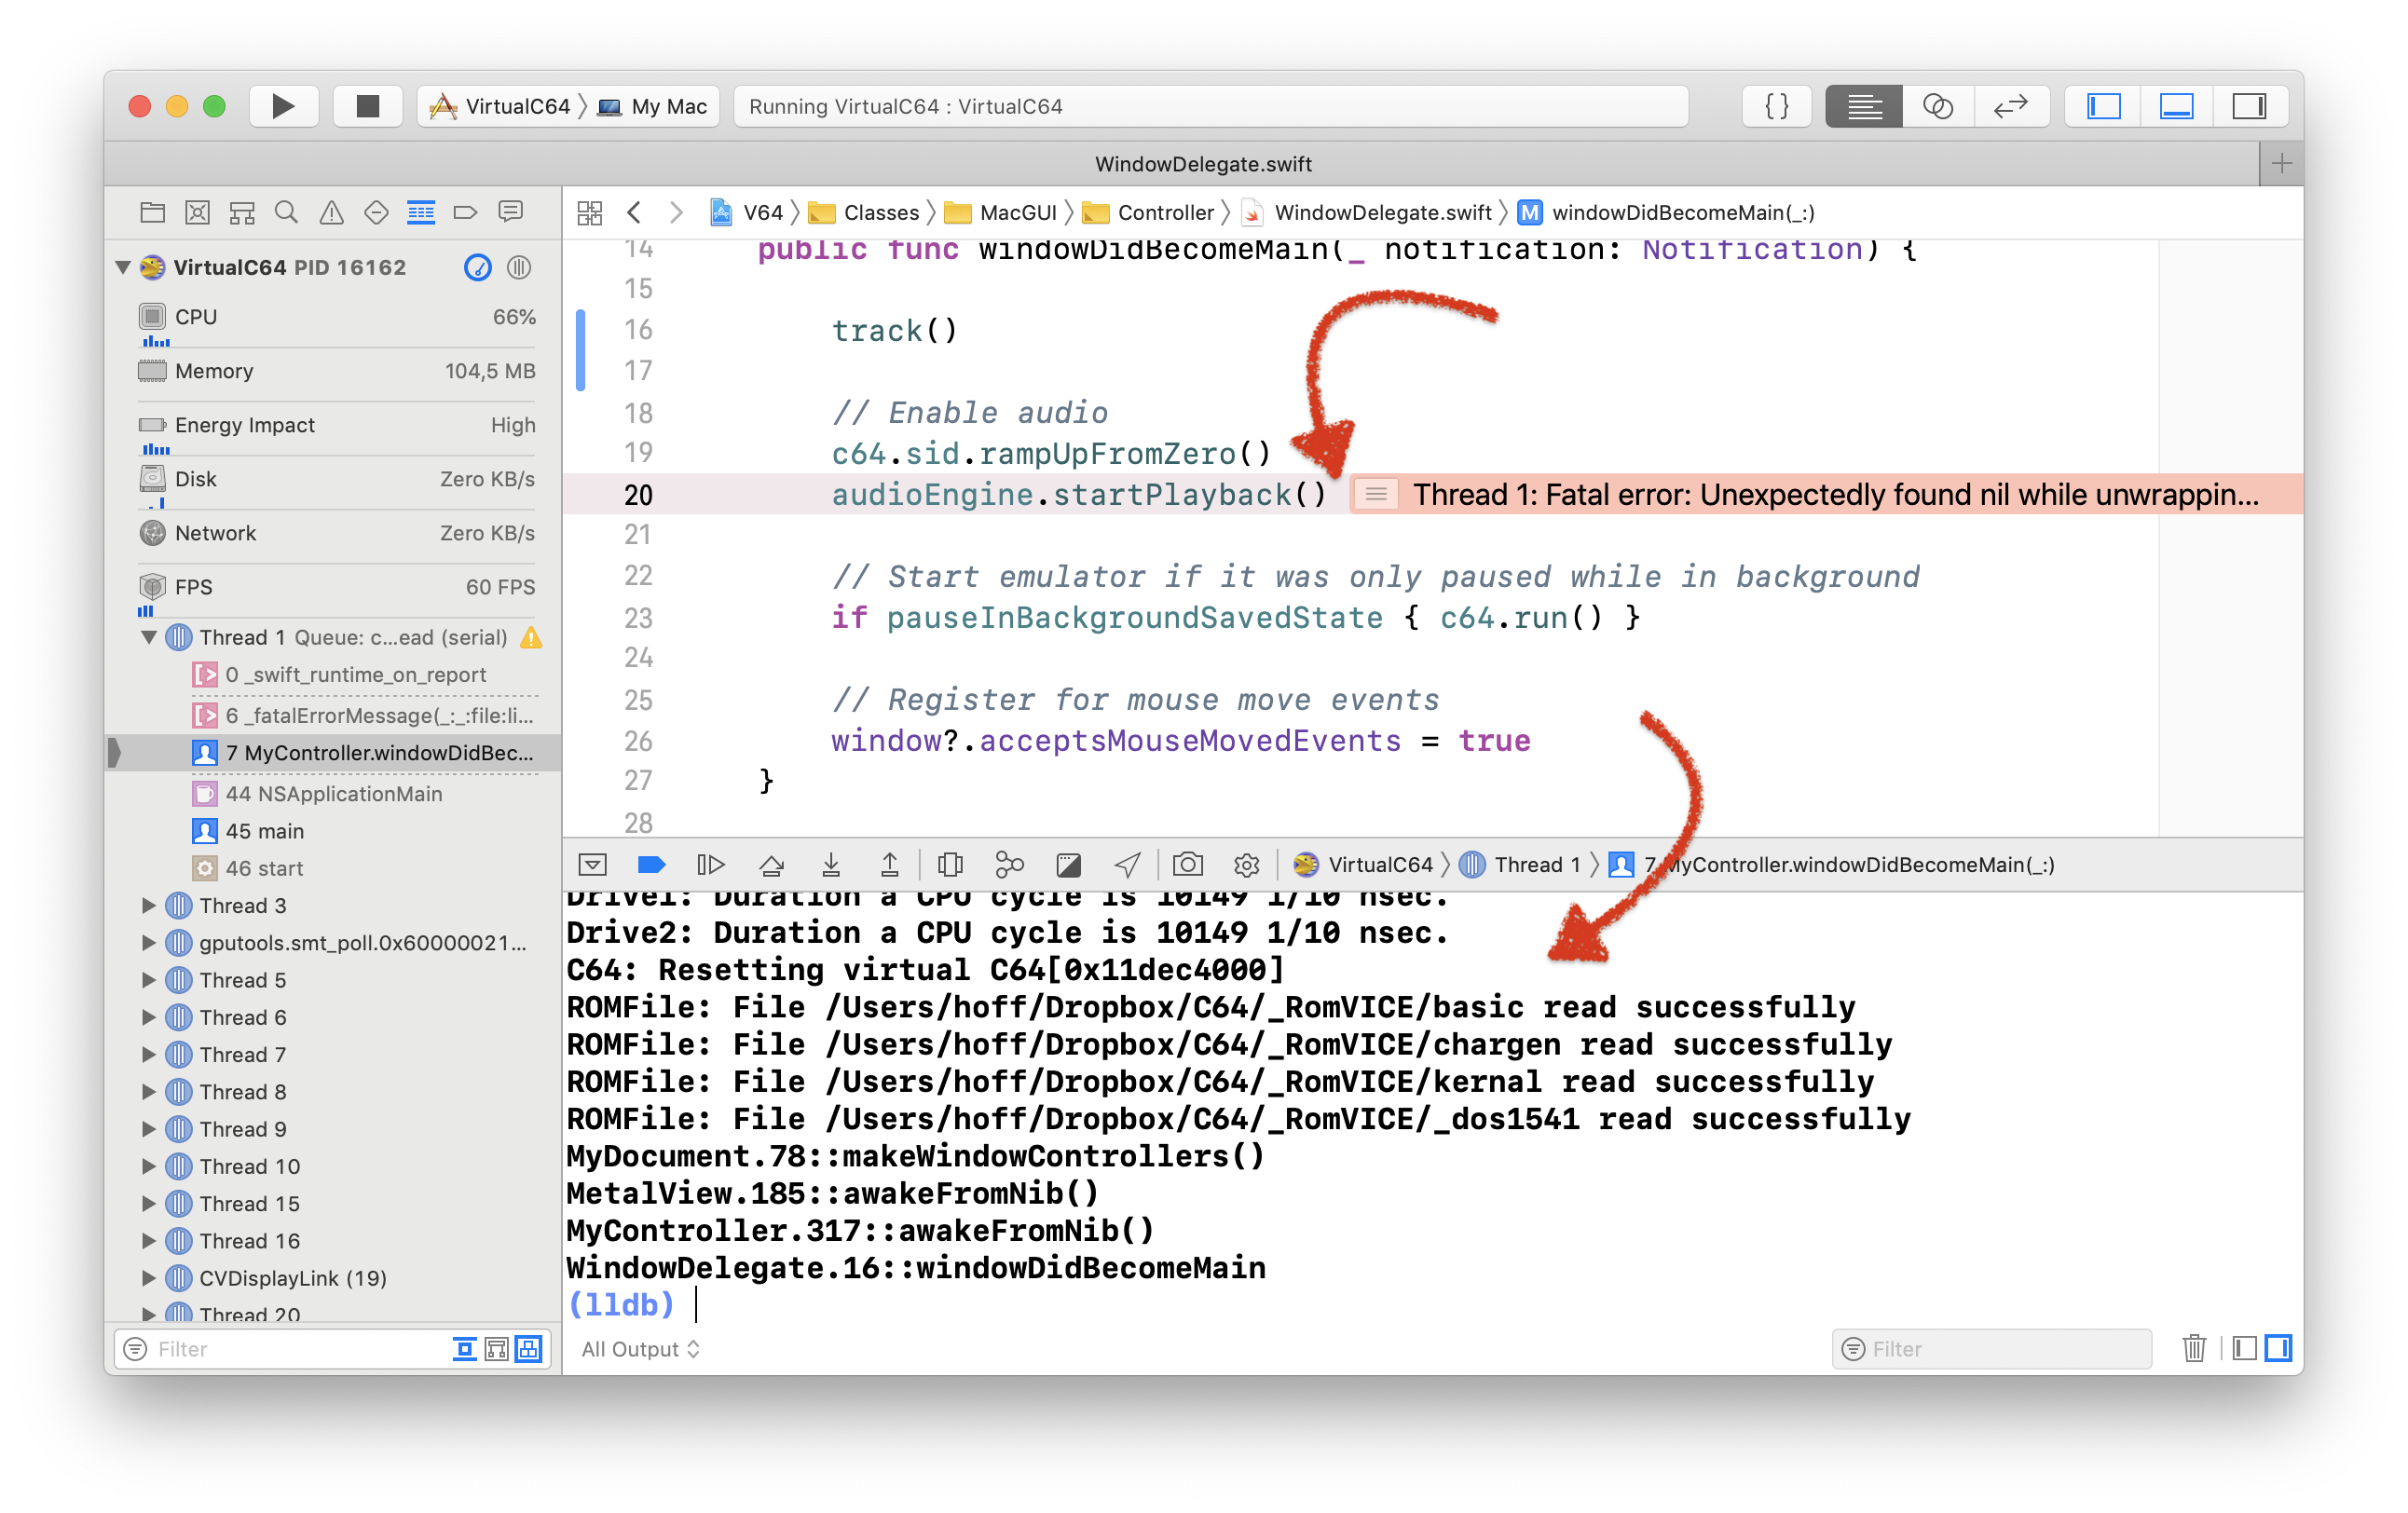Click the process view options icon
Screen dimensions: 2408x1513
[519, 267]
